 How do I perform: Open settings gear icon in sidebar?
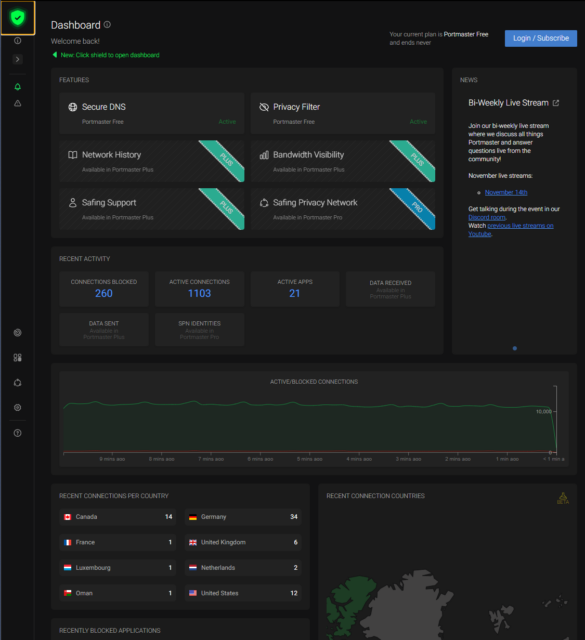click(x=18, y=407)
